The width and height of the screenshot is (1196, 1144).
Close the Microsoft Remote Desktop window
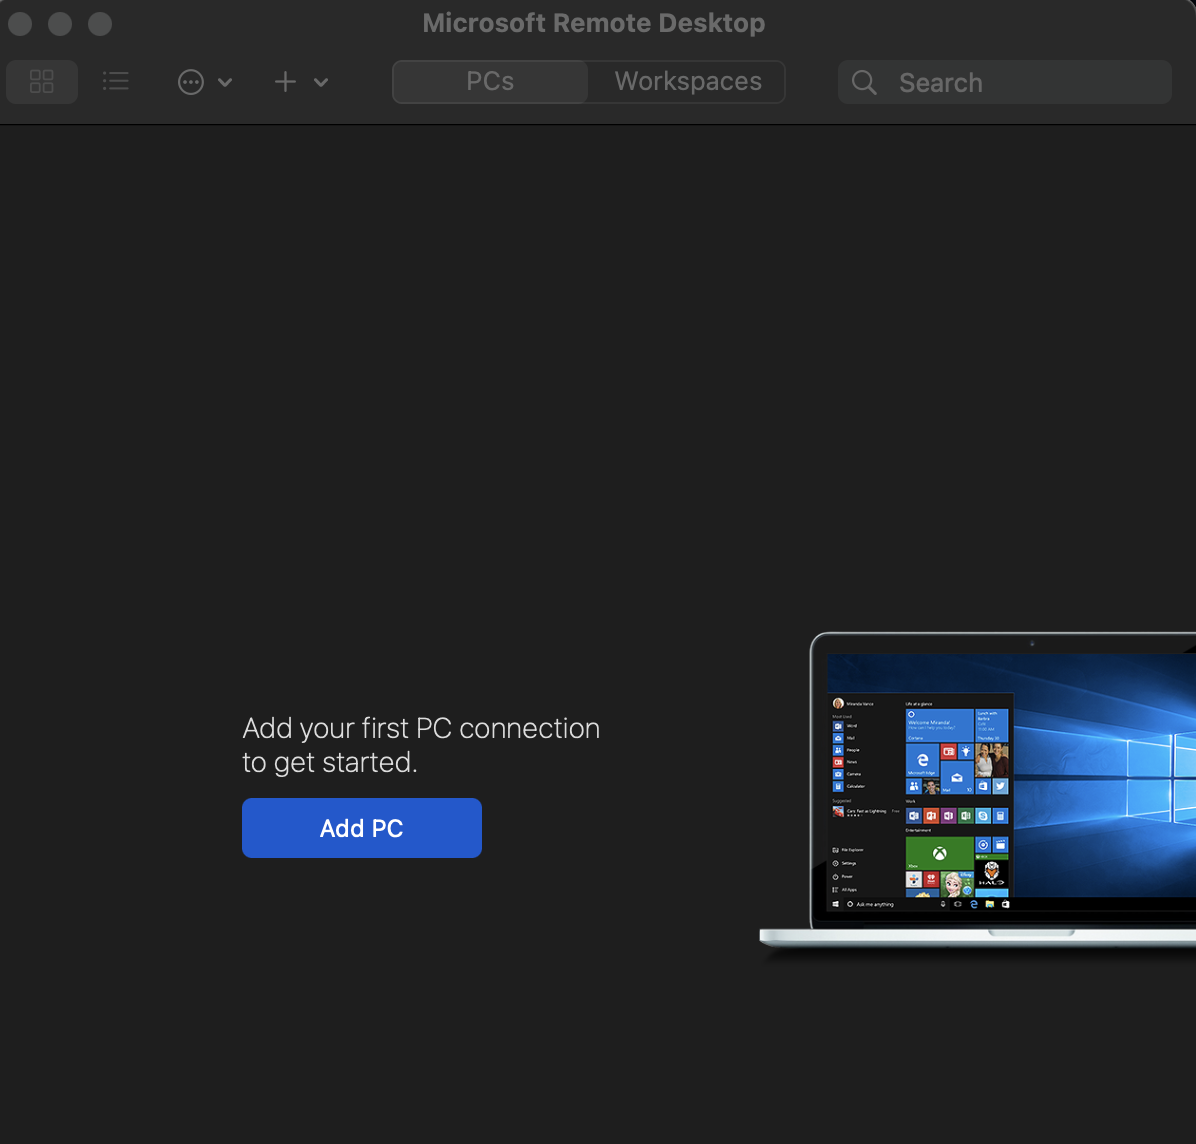[20, 24]
